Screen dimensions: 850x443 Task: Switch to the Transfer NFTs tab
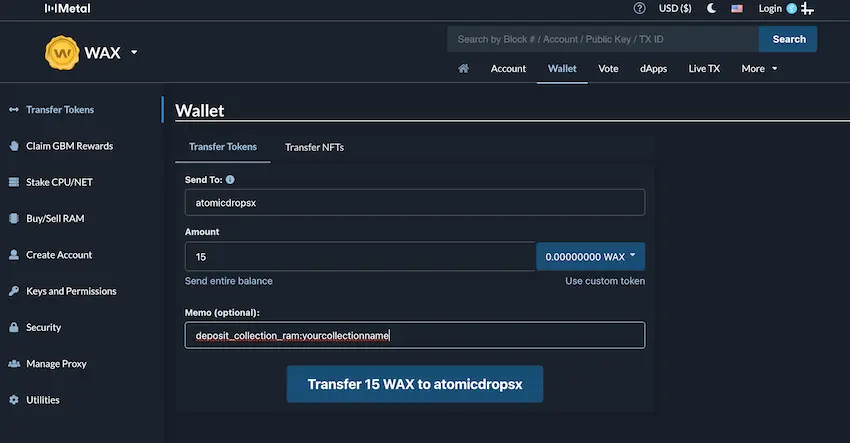point(314,147)
